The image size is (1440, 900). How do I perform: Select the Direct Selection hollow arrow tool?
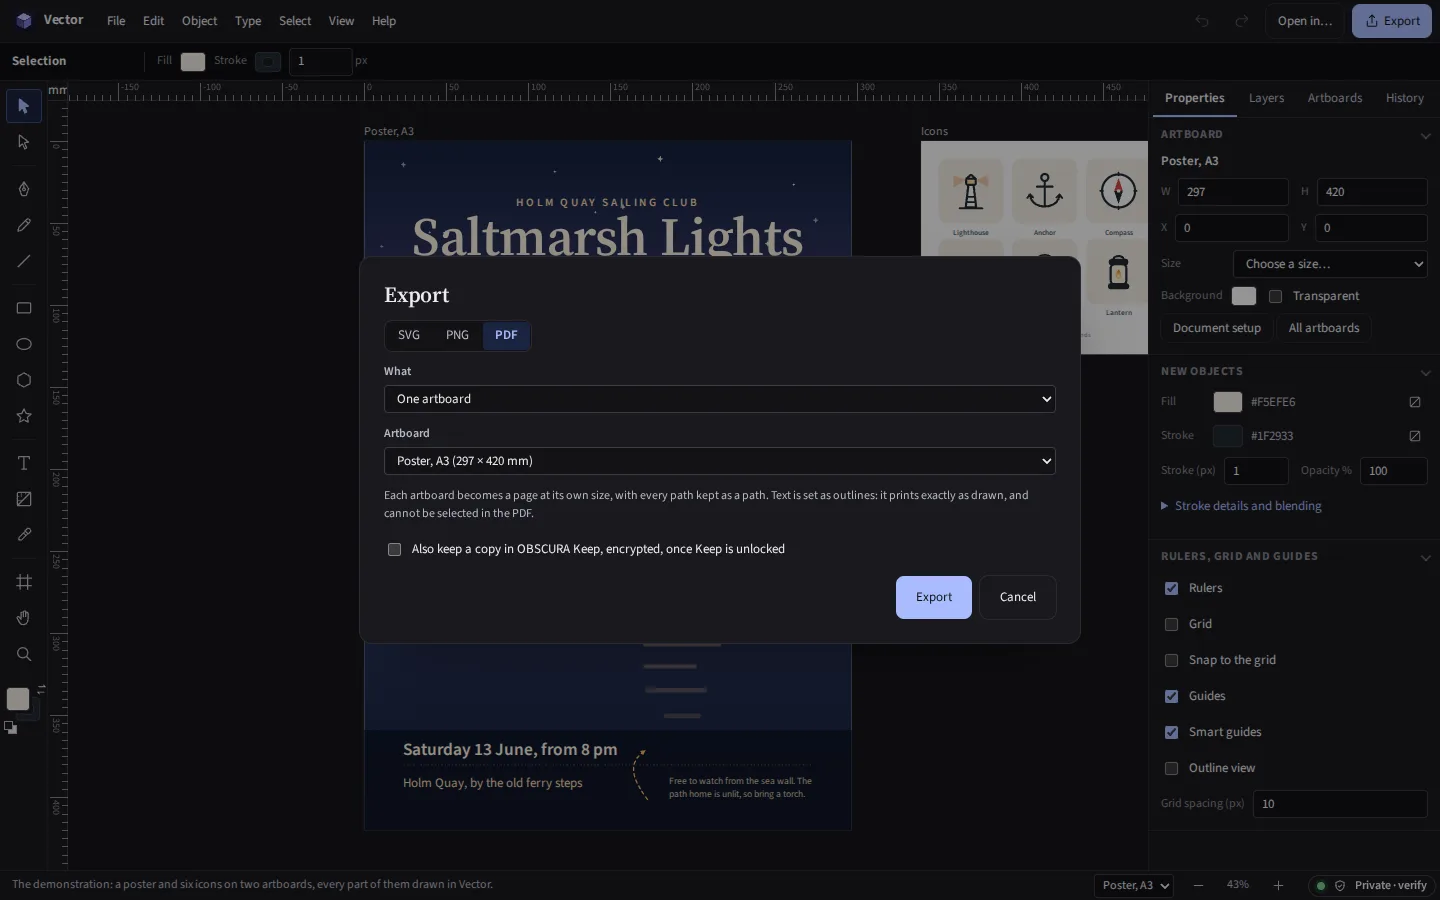pos(24,142)
